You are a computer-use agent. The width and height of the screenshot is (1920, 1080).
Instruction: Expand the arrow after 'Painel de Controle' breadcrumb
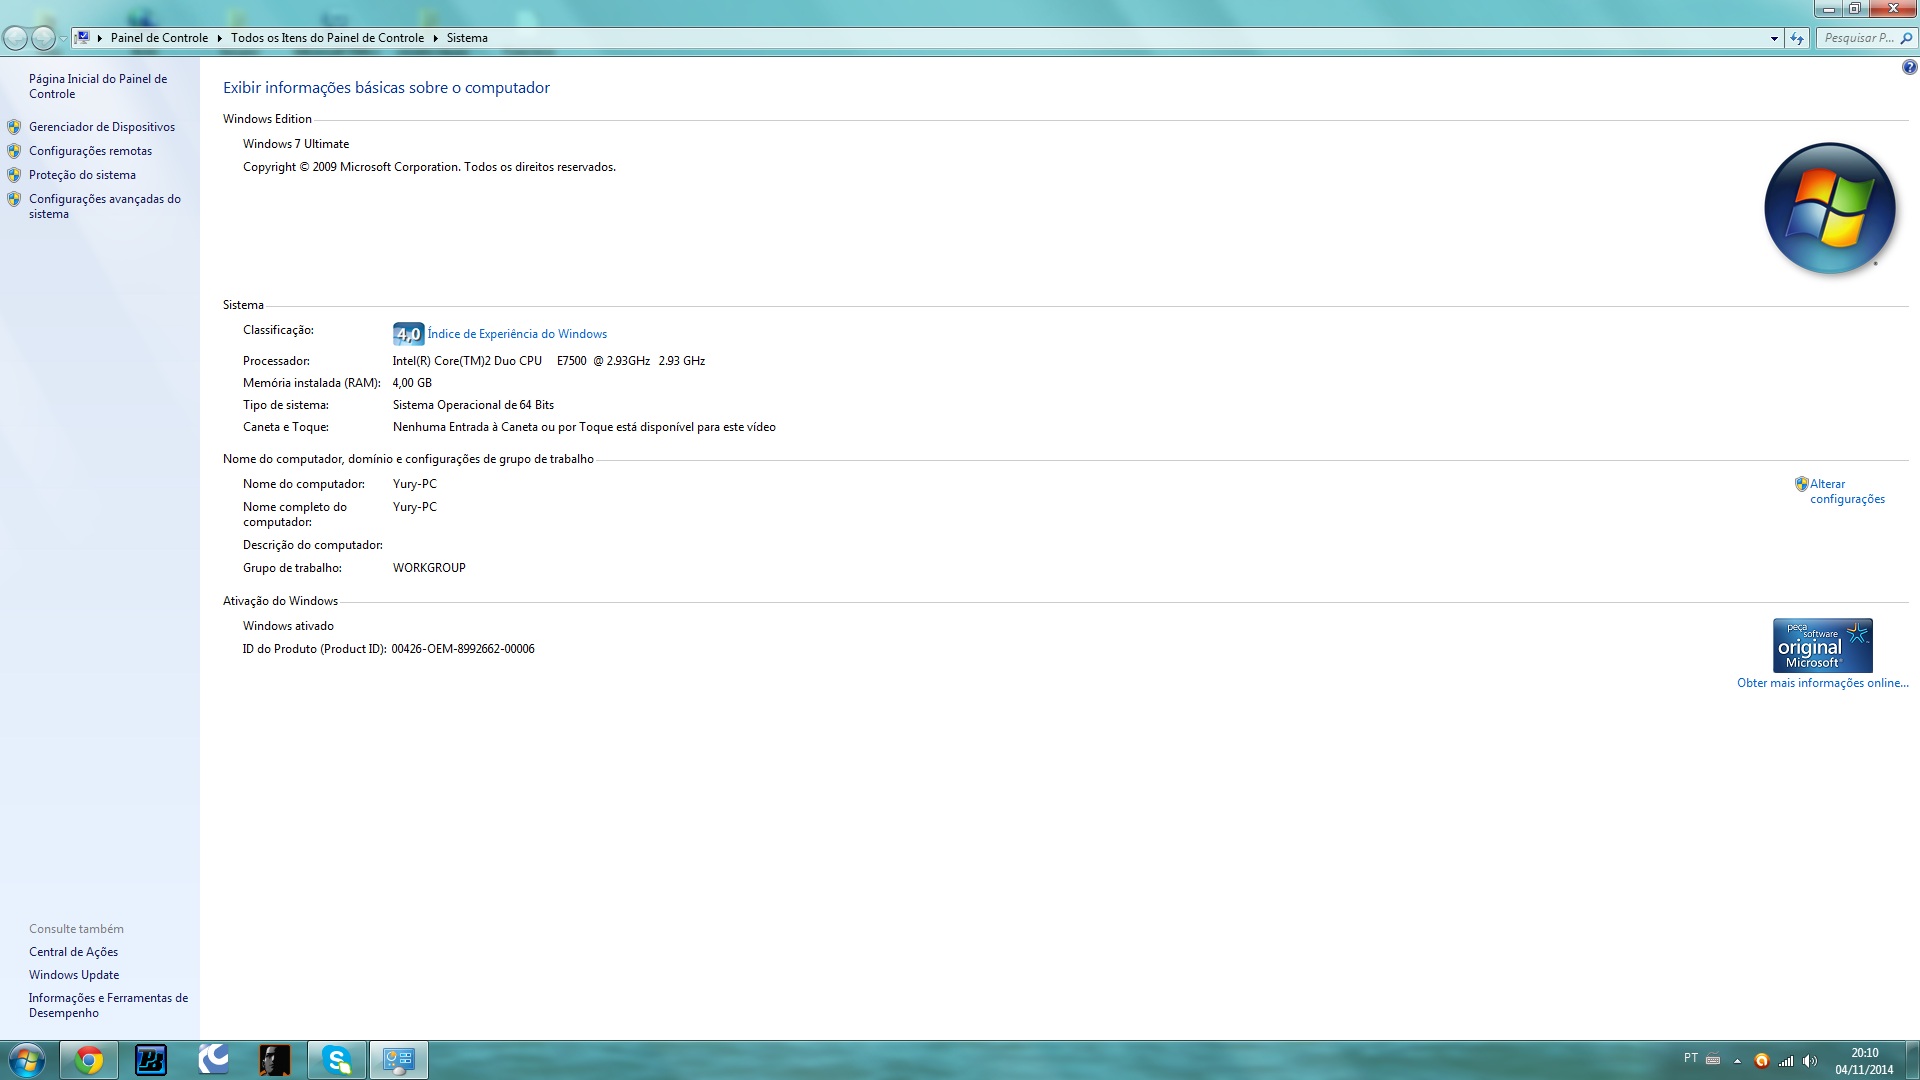click(x=219, y=38)
